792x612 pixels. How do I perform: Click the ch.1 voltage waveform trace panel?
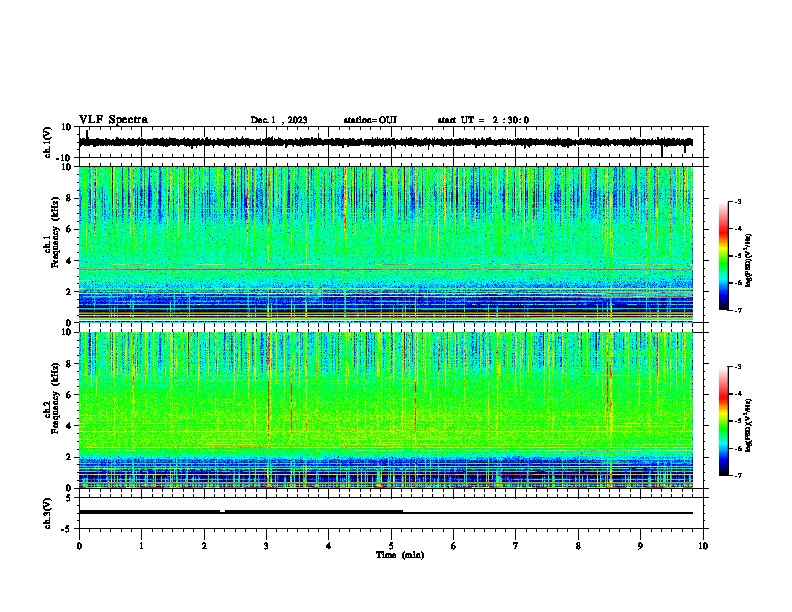click(393, 142)
